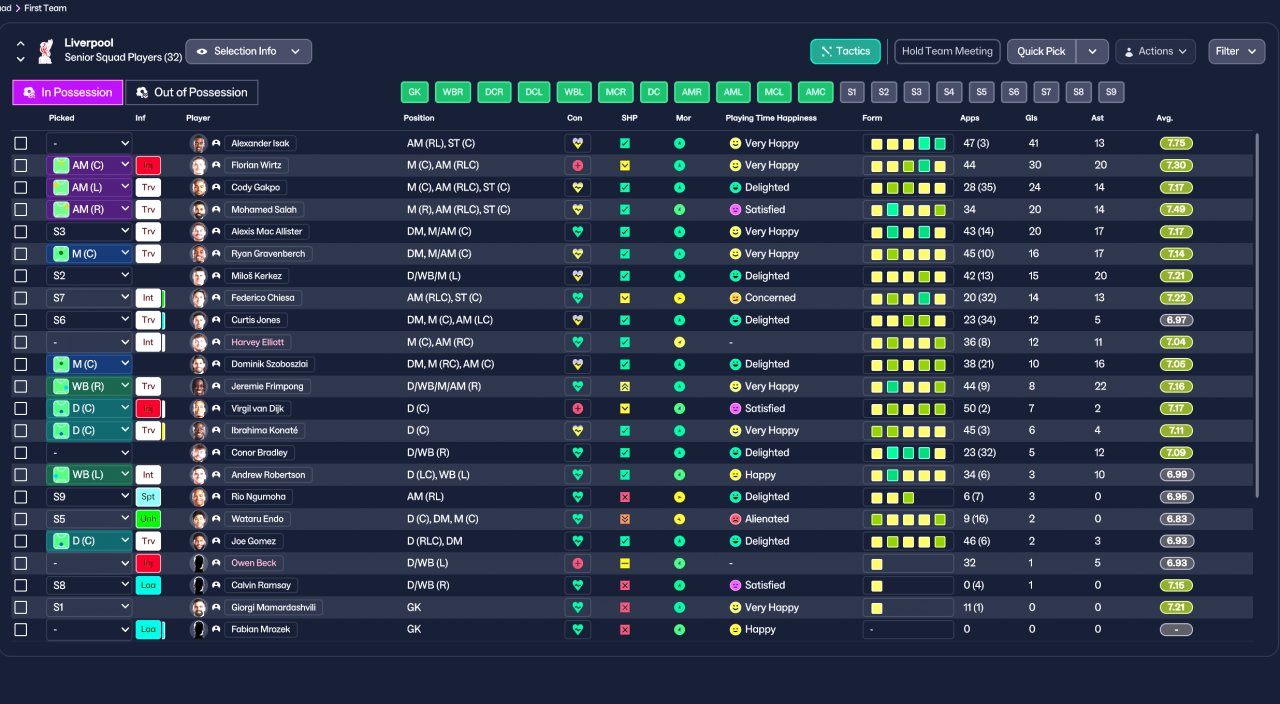The height and width of the screenshot is (704, 1280).
Task: Click the Liverpool club crest icon
Action: pyautogui.click(x=45, y=51)
